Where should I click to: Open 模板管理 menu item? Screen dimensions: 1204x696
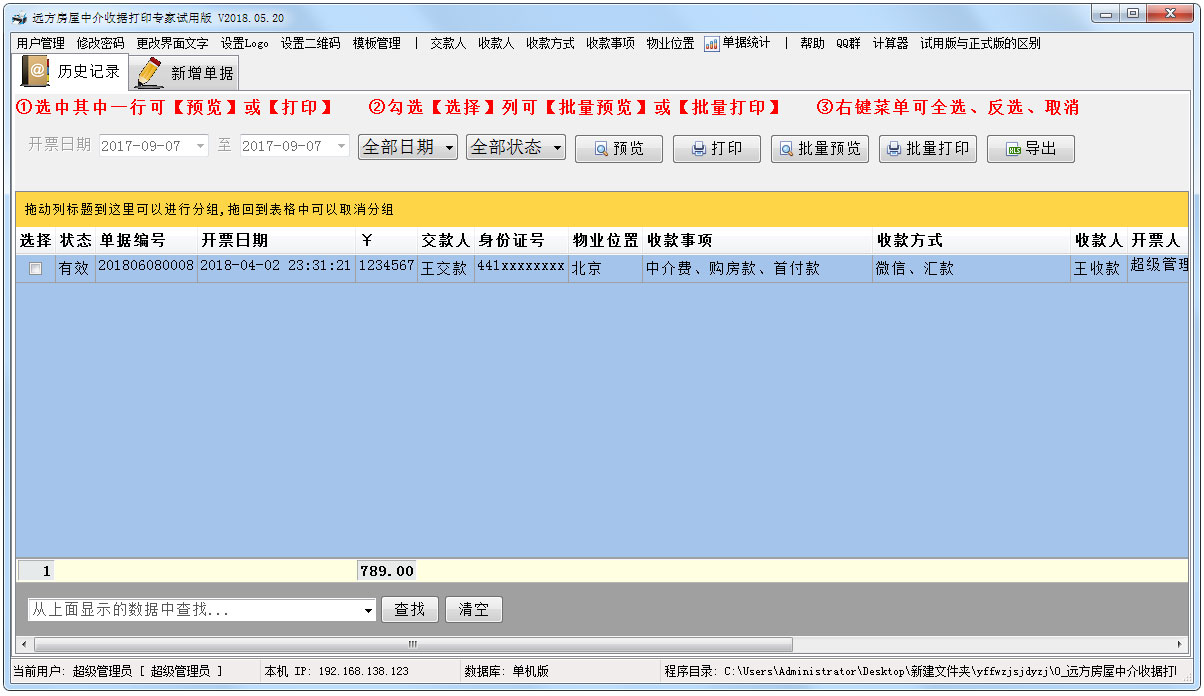pos(377,44)
